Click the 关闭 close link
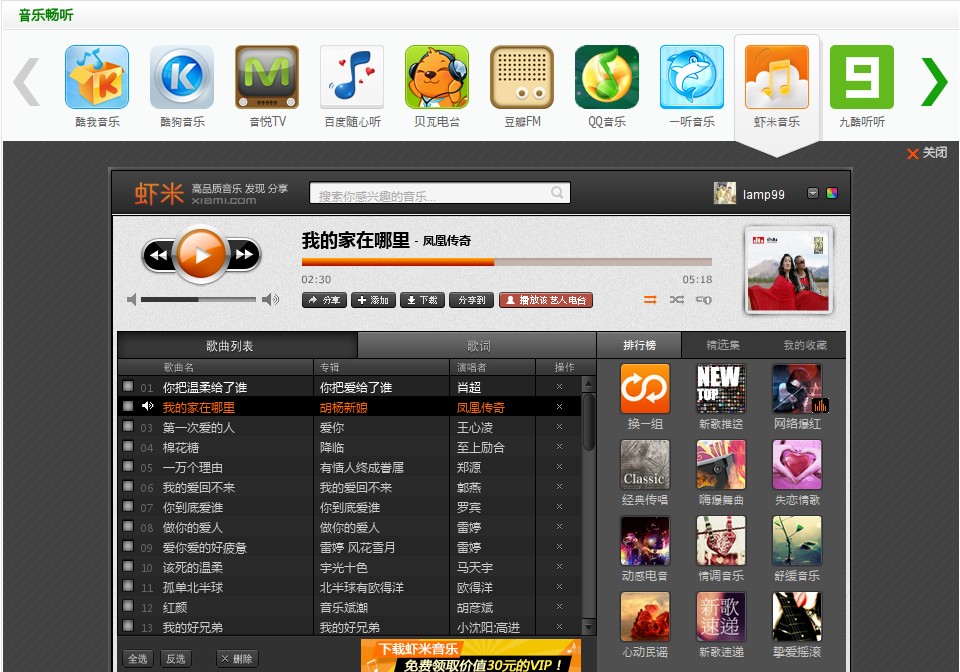 pos(927,152)
